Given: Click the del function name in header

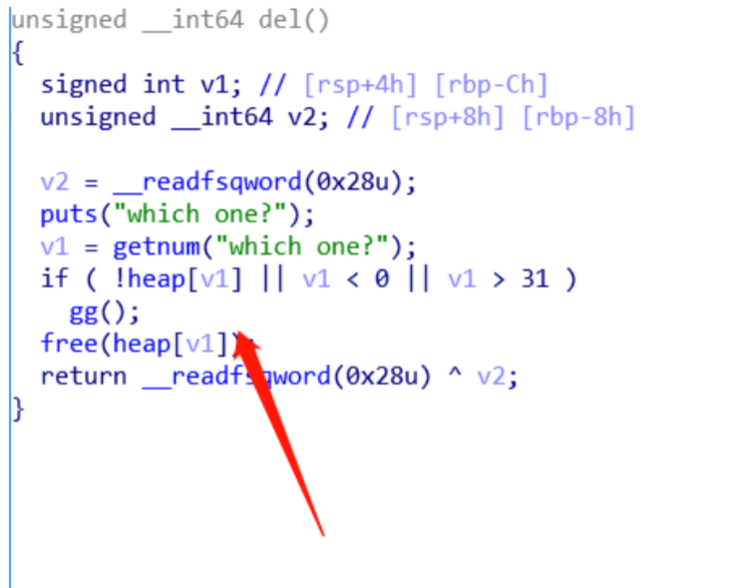Looking at the screenshot, I should click(x=281, y=20).
